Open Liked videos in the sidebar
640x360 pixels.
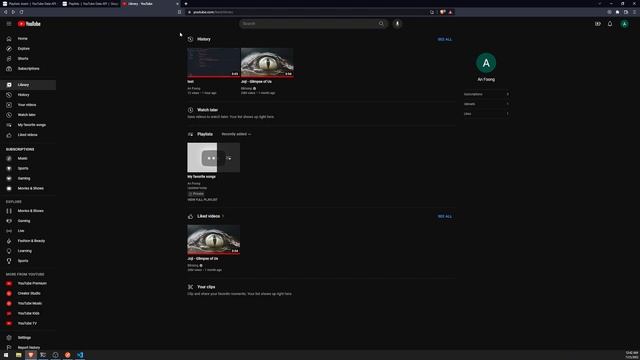(x=28, y=135)
